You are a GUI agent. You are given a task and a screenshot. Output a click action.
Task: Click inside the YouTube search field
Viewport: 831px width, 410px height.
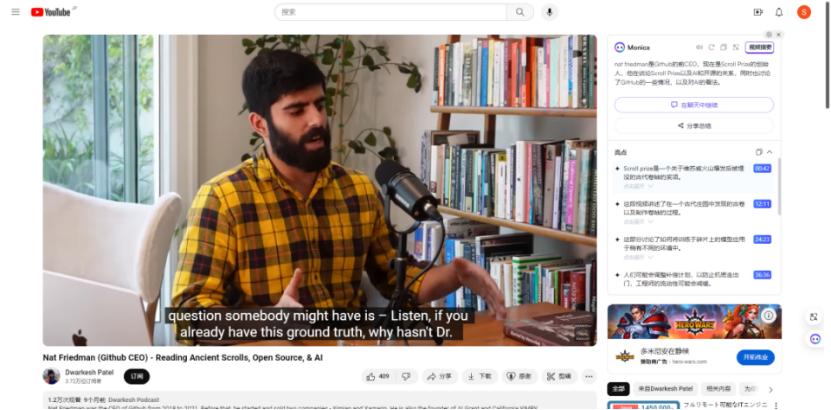pos(391,12)
